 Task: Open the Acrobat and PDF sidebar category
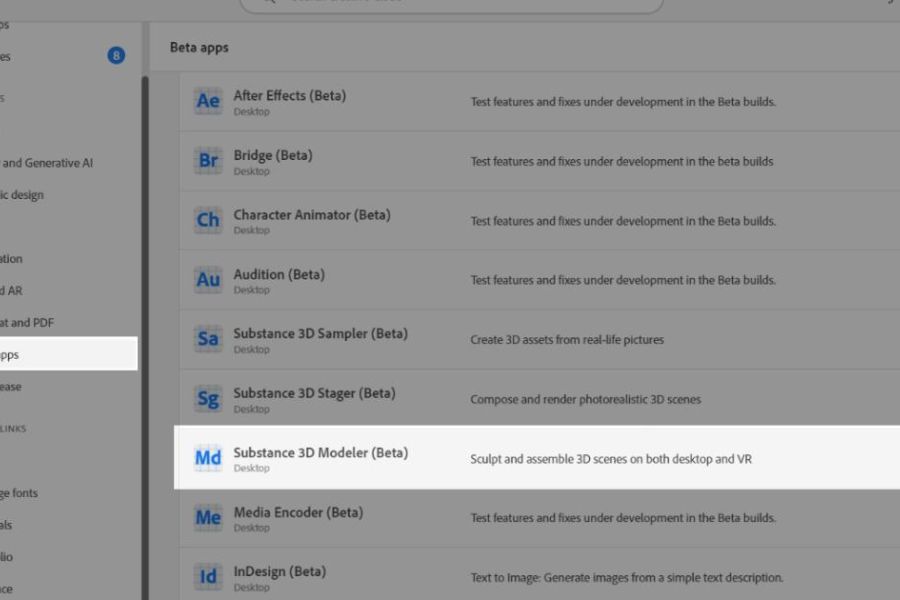pos(26,323)
